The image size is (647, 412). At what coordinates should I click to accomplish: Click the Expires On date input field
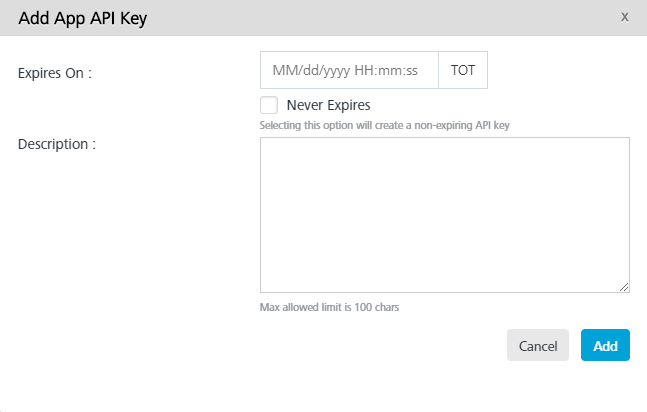pyautogui.click(x=349, y=70)
